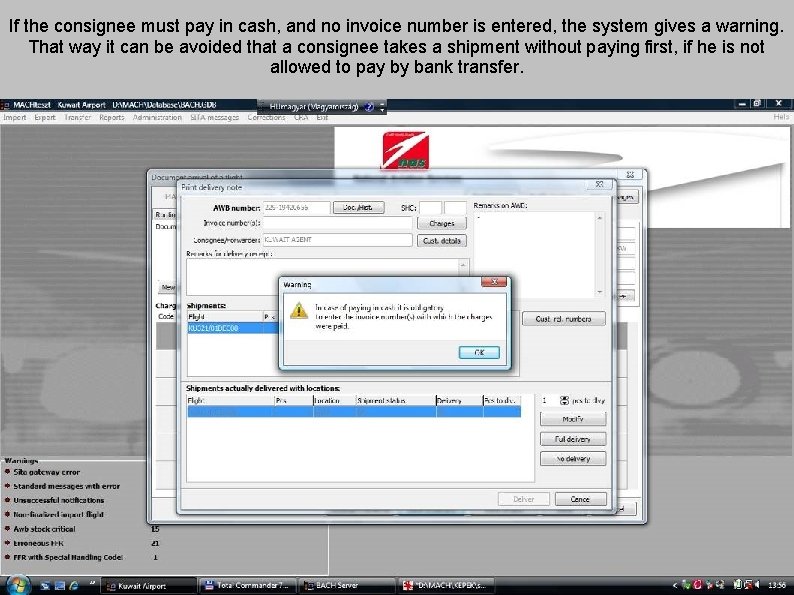Open the Corrections menu
Screen dimensions: 794x595
click(266, 117)
